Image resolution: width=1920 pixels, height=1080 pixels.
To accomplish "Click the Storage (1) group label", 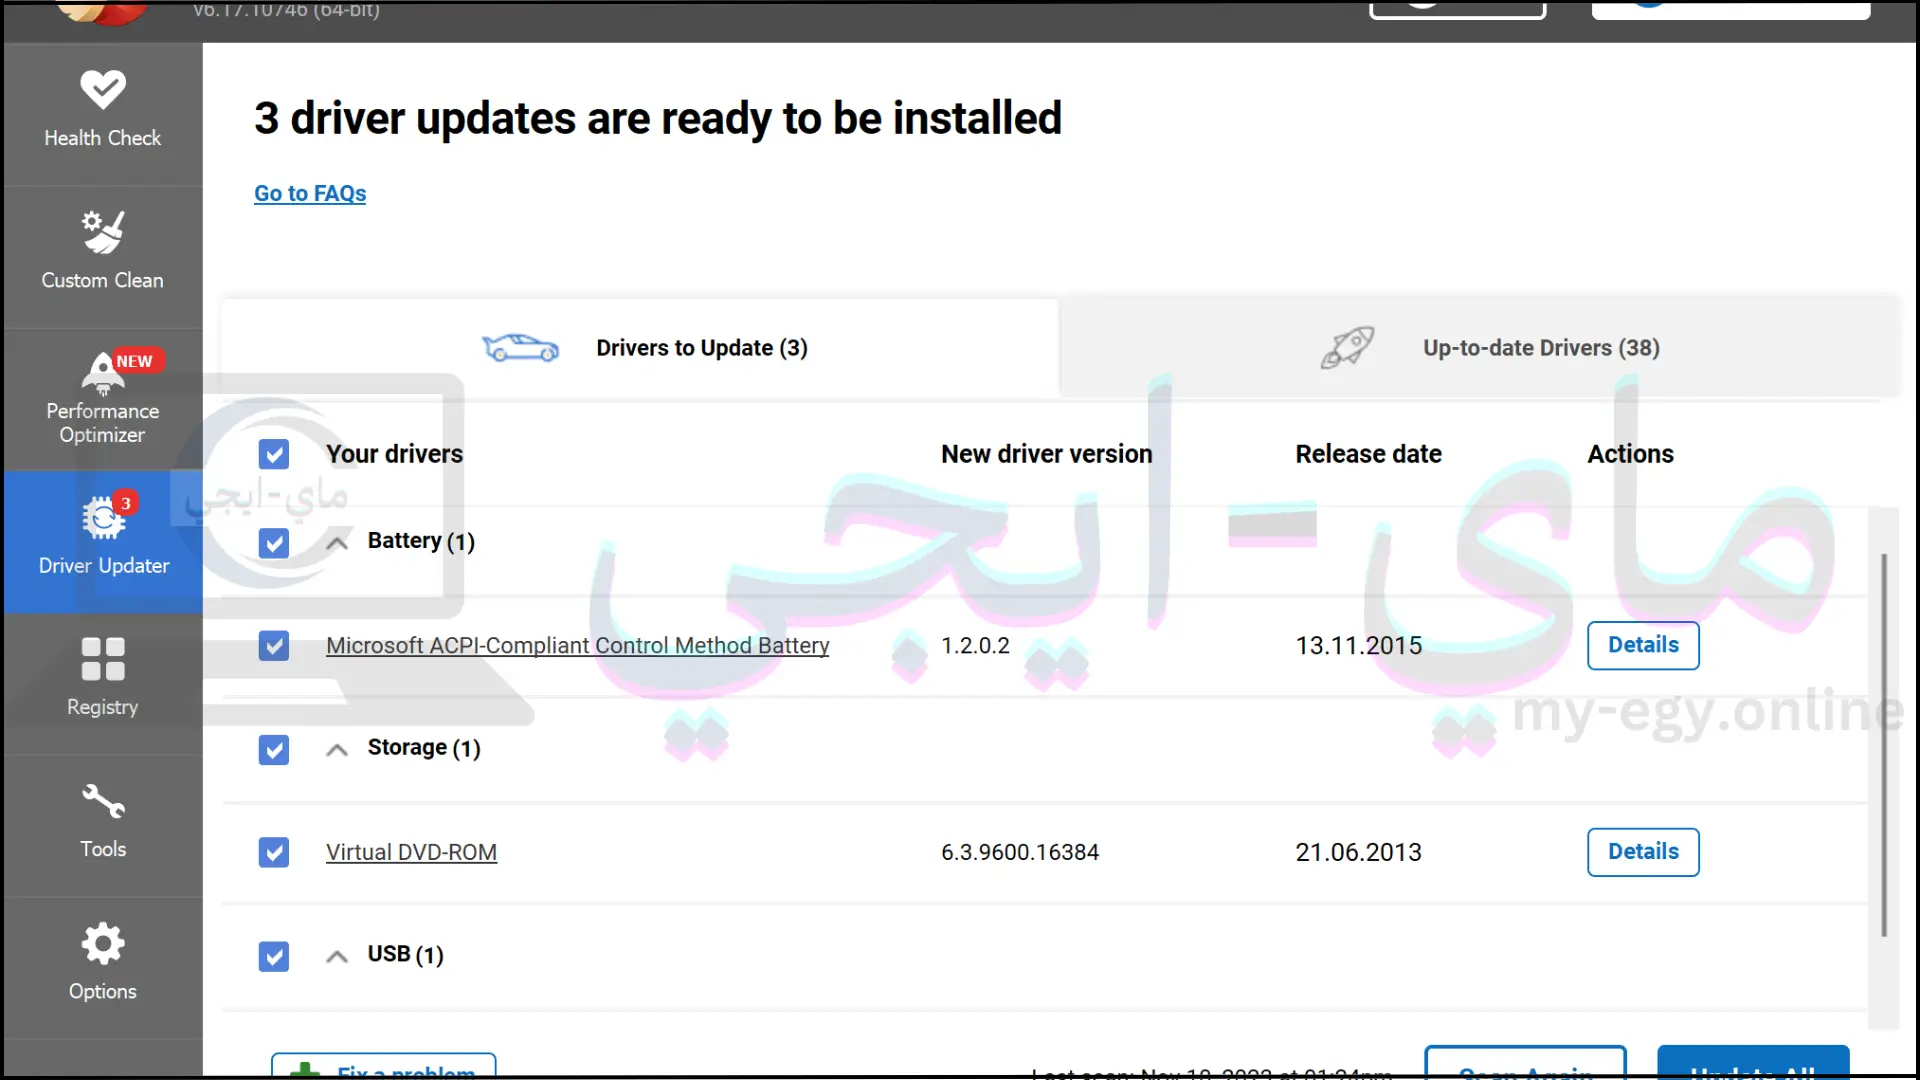I will [x=424, y=748].
